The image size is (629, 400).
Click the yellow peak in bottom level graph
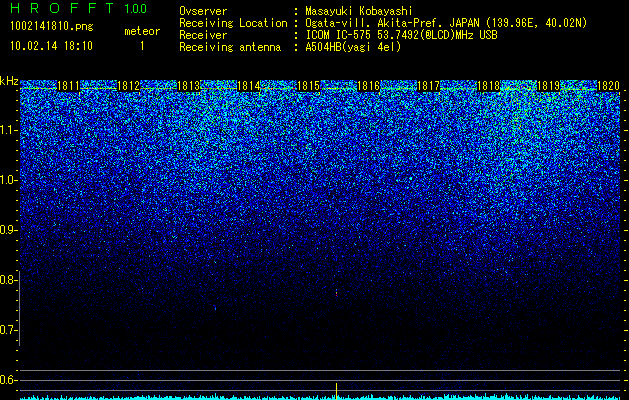337,390
